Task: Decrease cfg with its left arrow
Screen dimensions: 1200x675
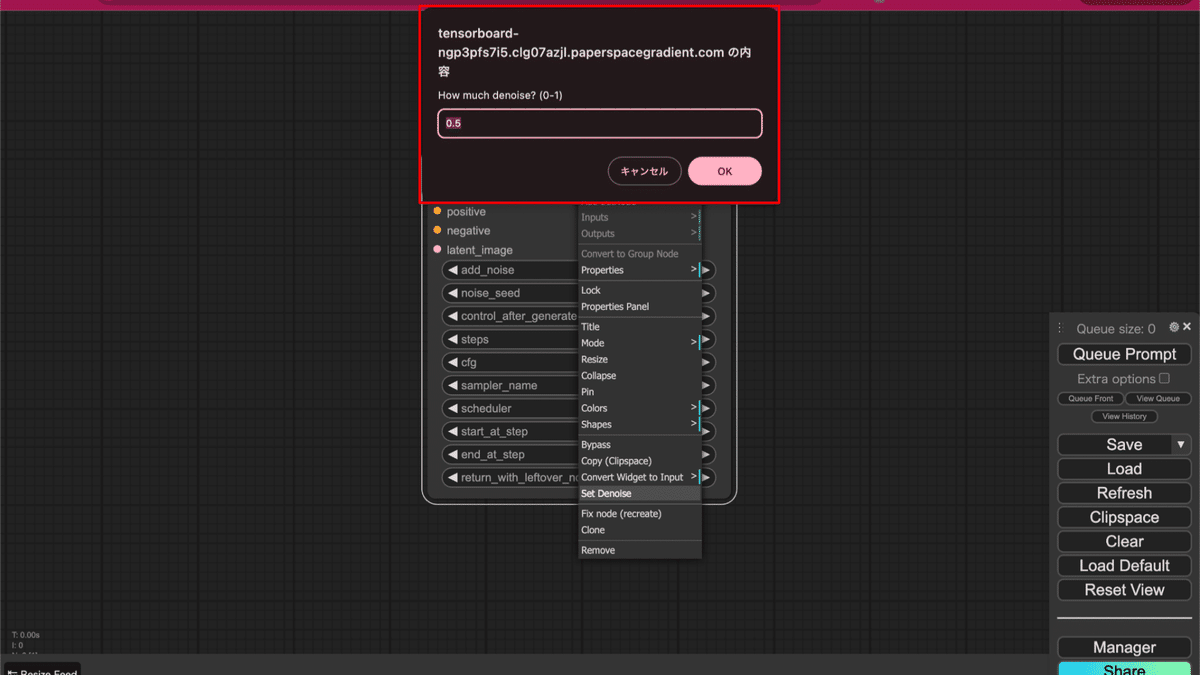Action: (x=452, y=362)
